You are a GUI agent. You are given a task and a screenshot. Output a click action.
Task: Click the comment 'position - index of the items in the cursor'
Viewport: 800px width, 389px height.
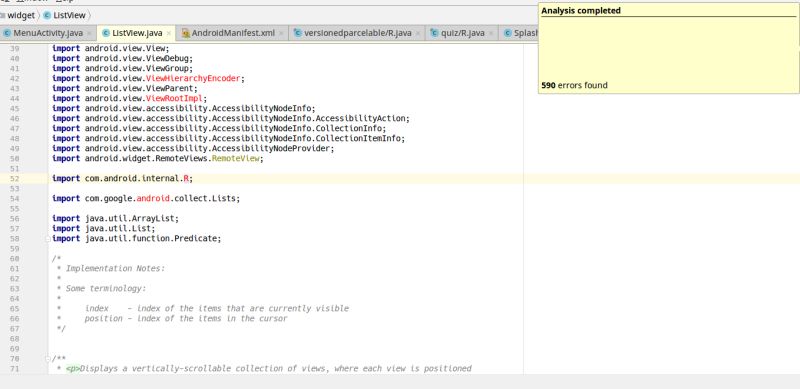click(186, 319)
